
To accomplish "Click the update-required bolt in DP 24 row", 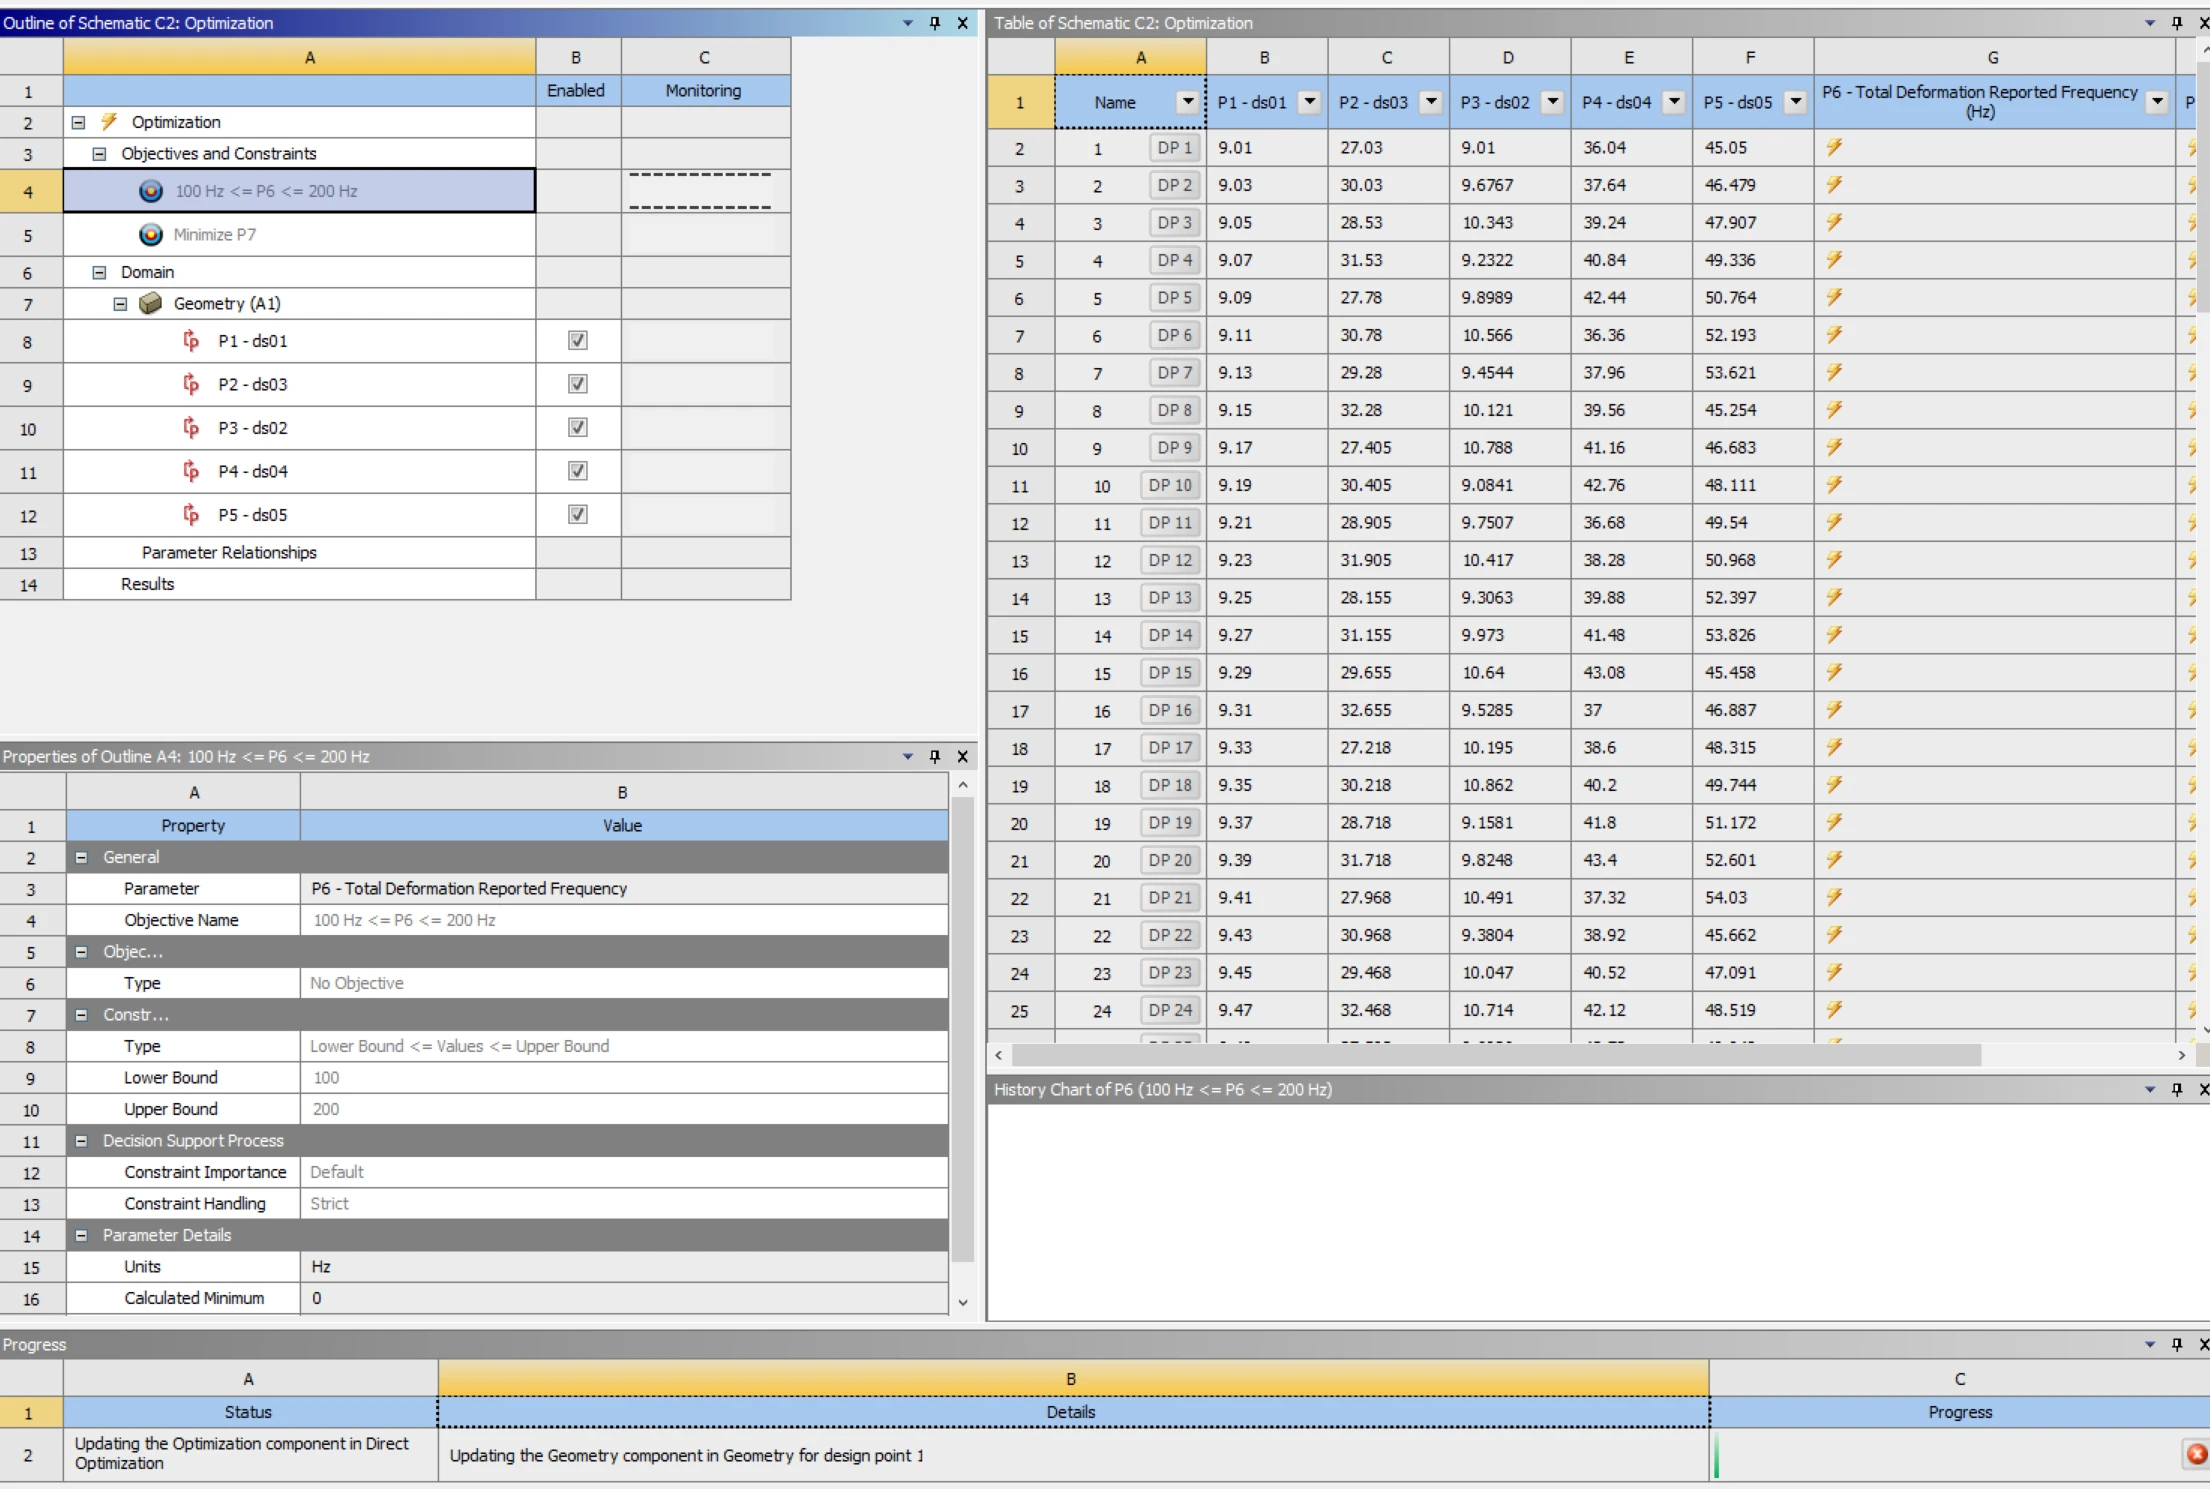I will (x=1834, y=1010).
